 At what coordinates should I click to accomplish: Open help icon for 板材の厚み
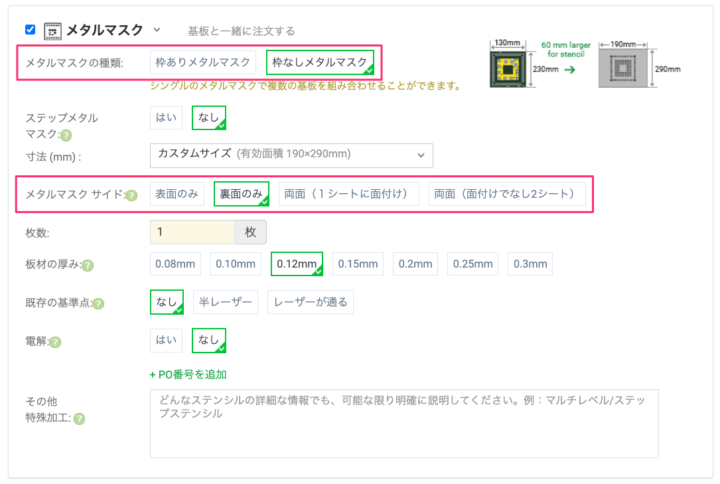88,266
